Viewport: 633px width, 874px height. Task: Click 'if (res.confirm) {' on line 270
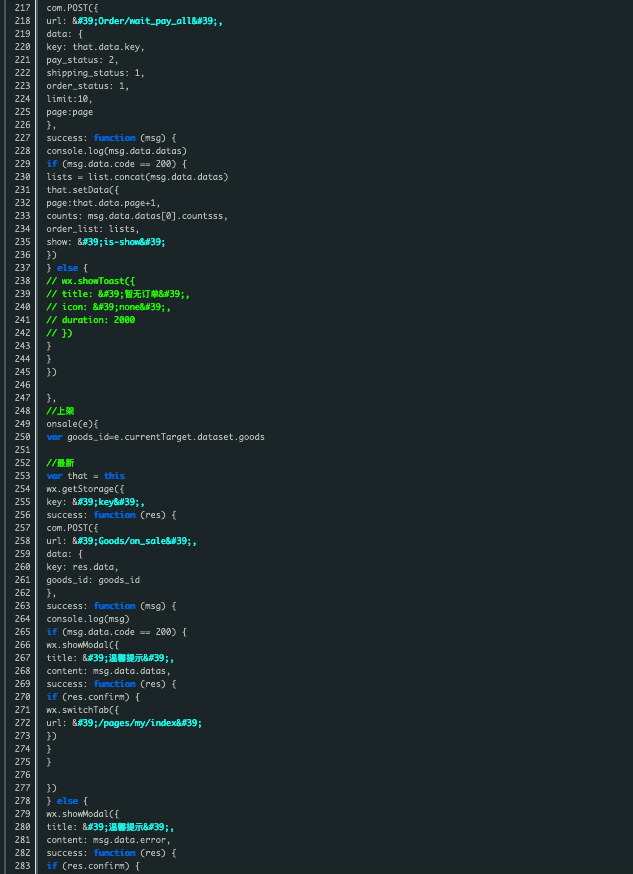pyautogui.click(x=93, y=697)
